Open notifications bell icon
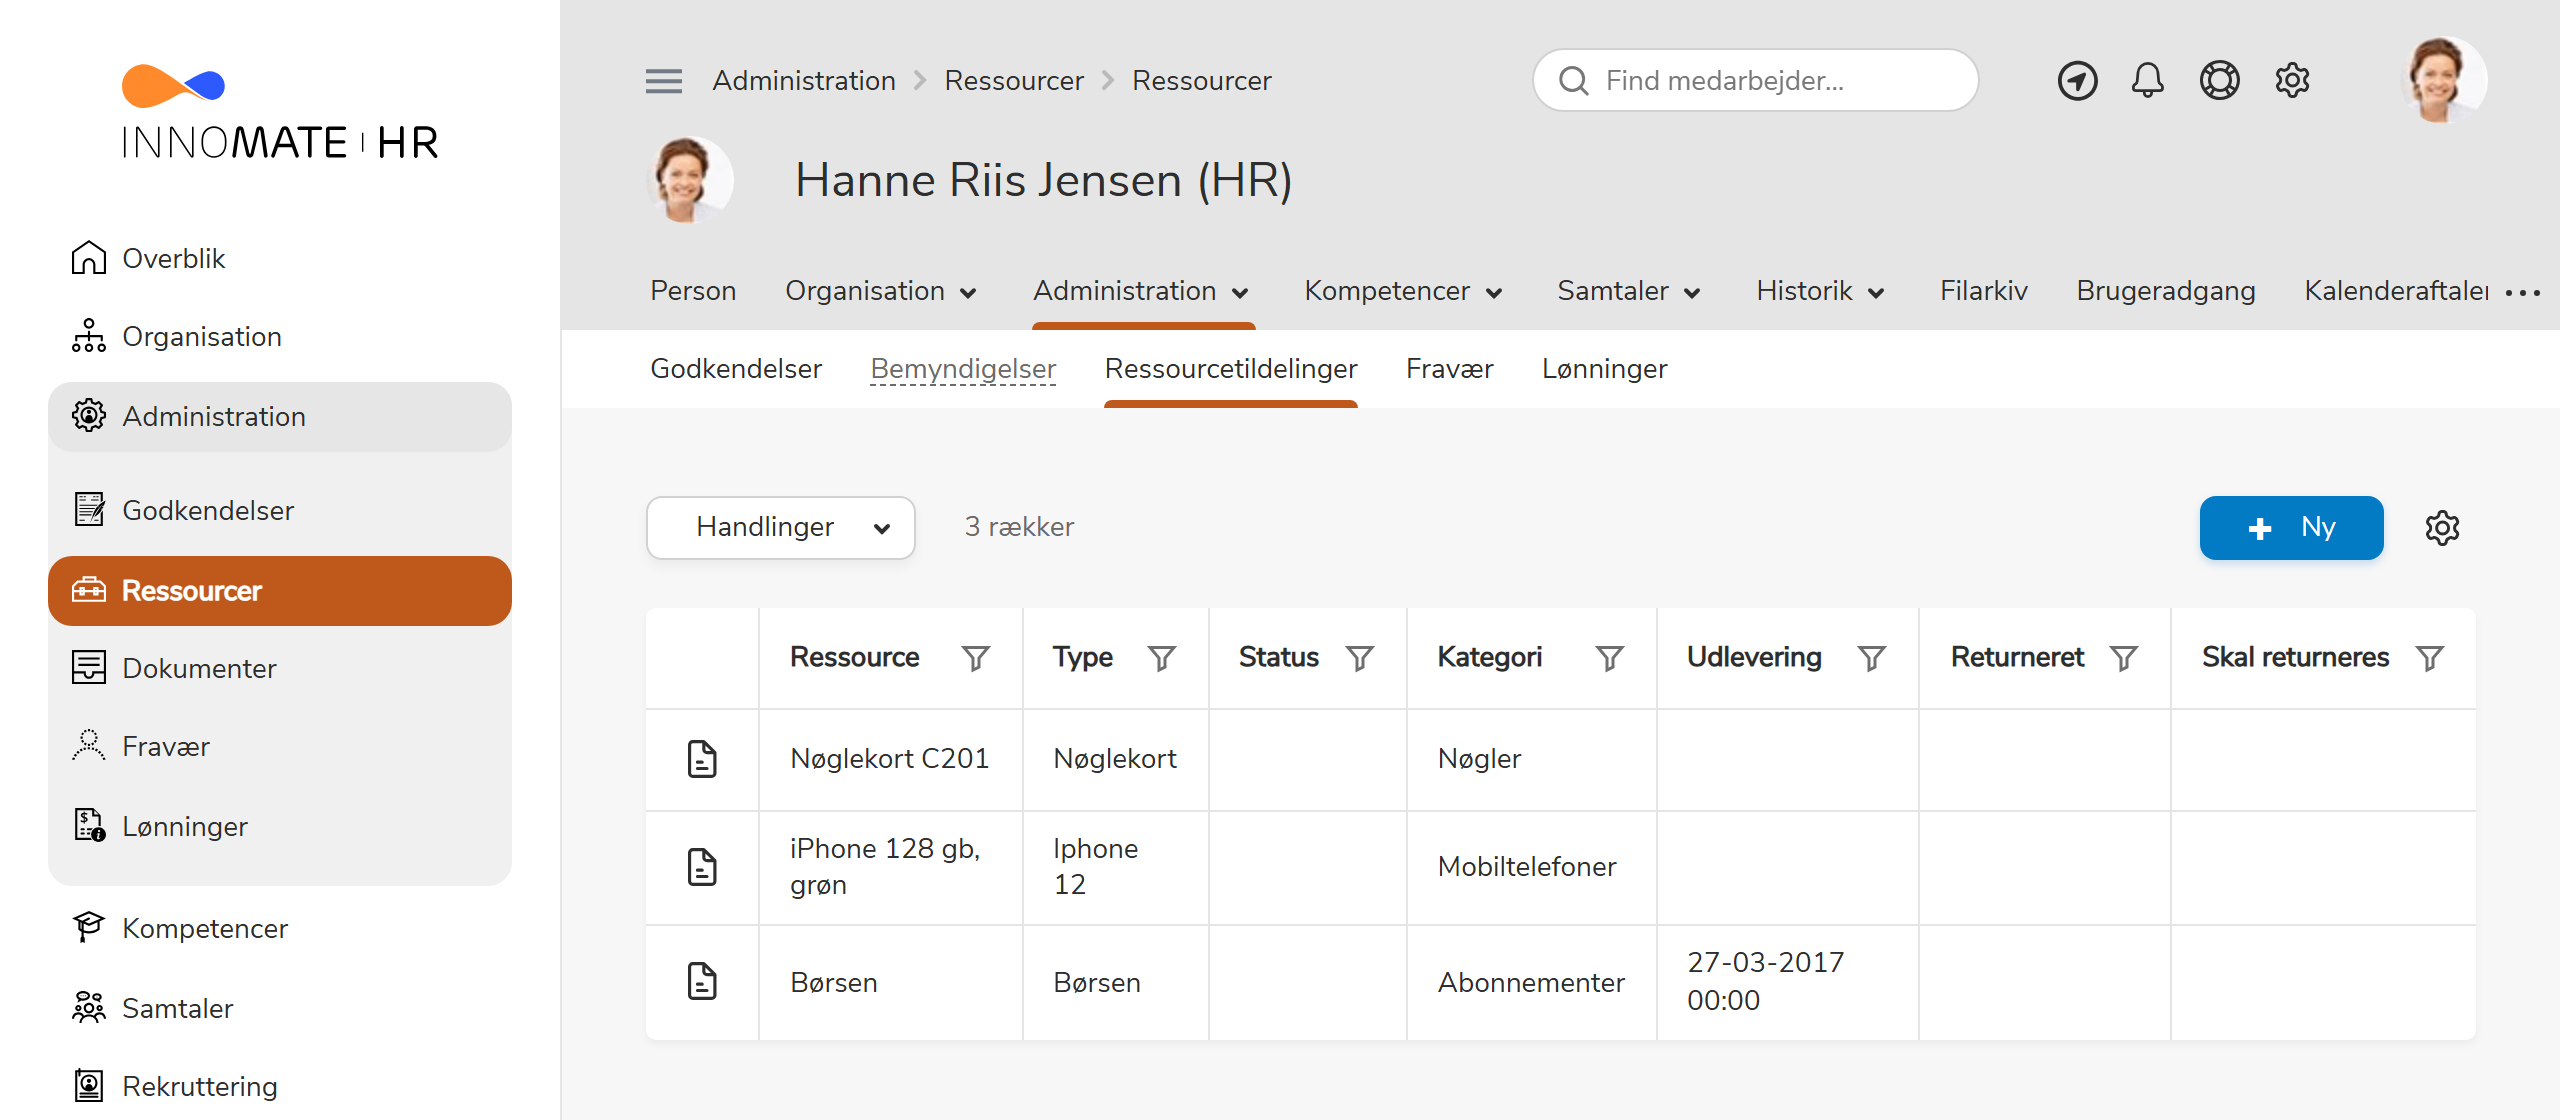 click(x=2147, y=81)
